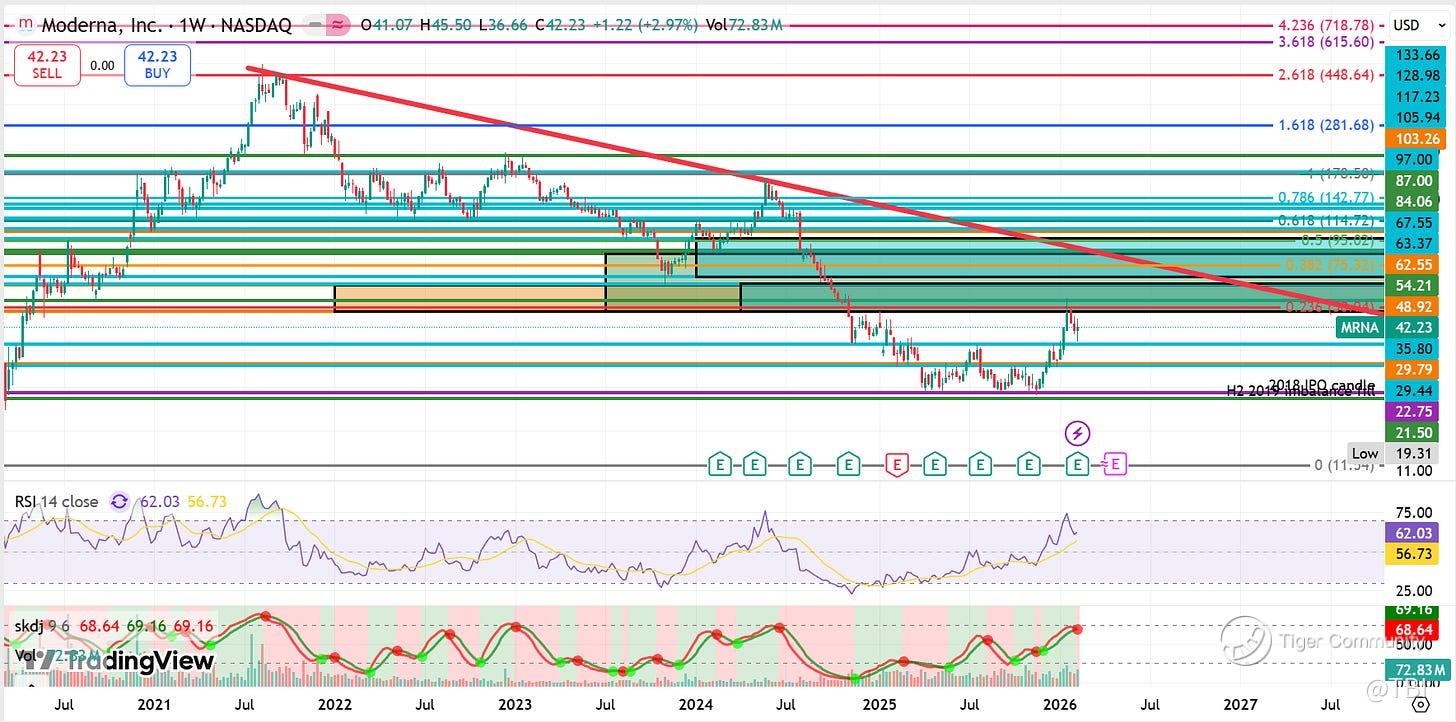This screenshot has height=722, width=1456.
Task: Open the pink upcoming earnings E marker
Action: [x=1115, y=463]
